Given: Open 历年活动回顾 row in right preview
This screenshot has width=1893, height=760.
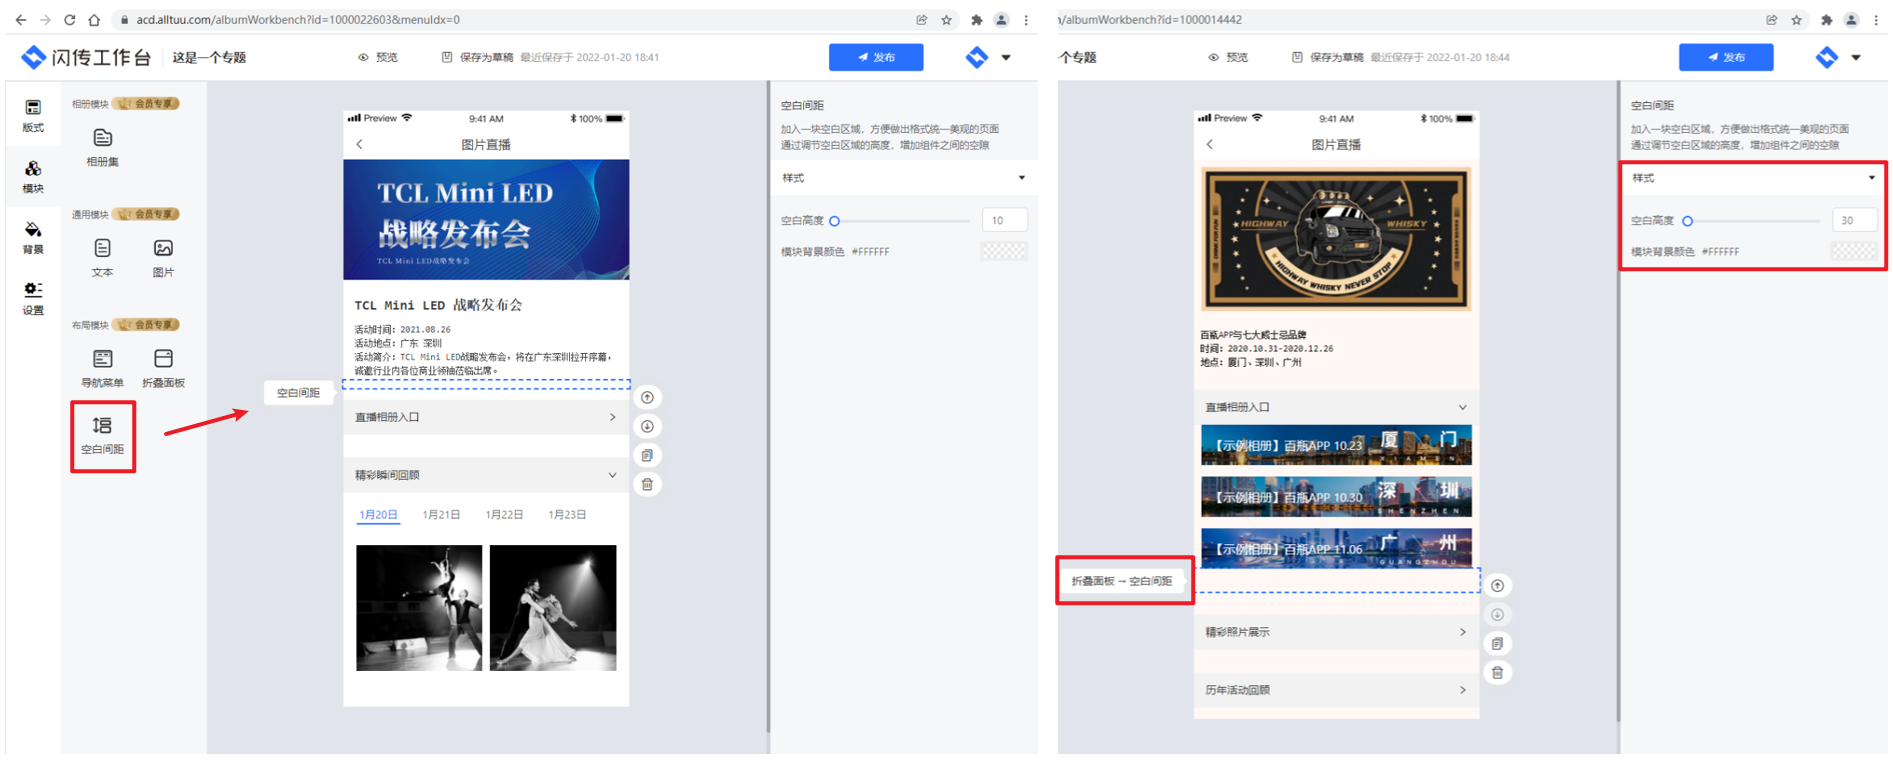Looking at the screenshot, I should pyautogui.click(x=1336, y=690).
